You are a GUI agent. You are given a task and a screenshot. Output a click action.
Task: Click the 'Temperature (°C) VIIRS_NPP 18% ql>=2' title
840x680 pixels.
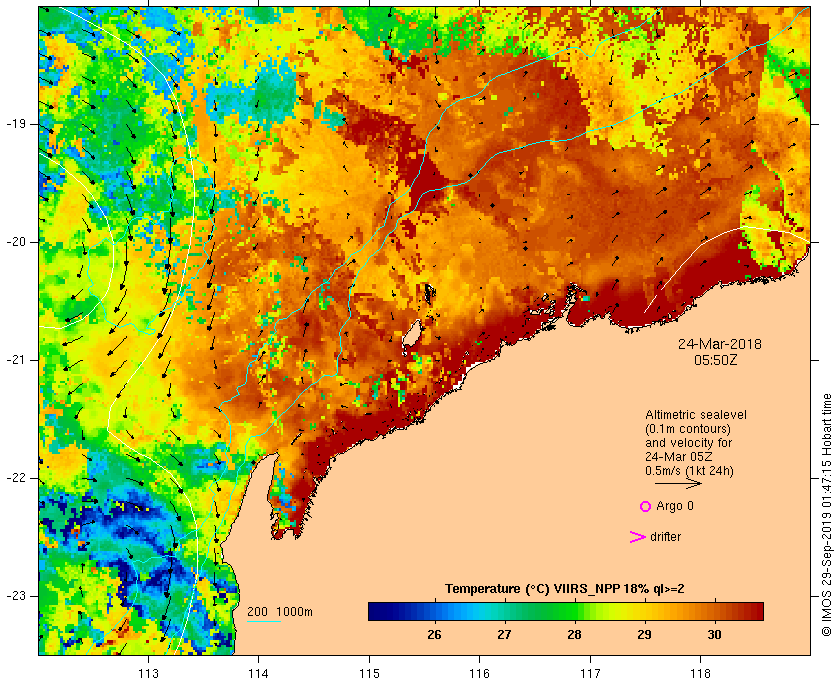[x=565, y=589]
